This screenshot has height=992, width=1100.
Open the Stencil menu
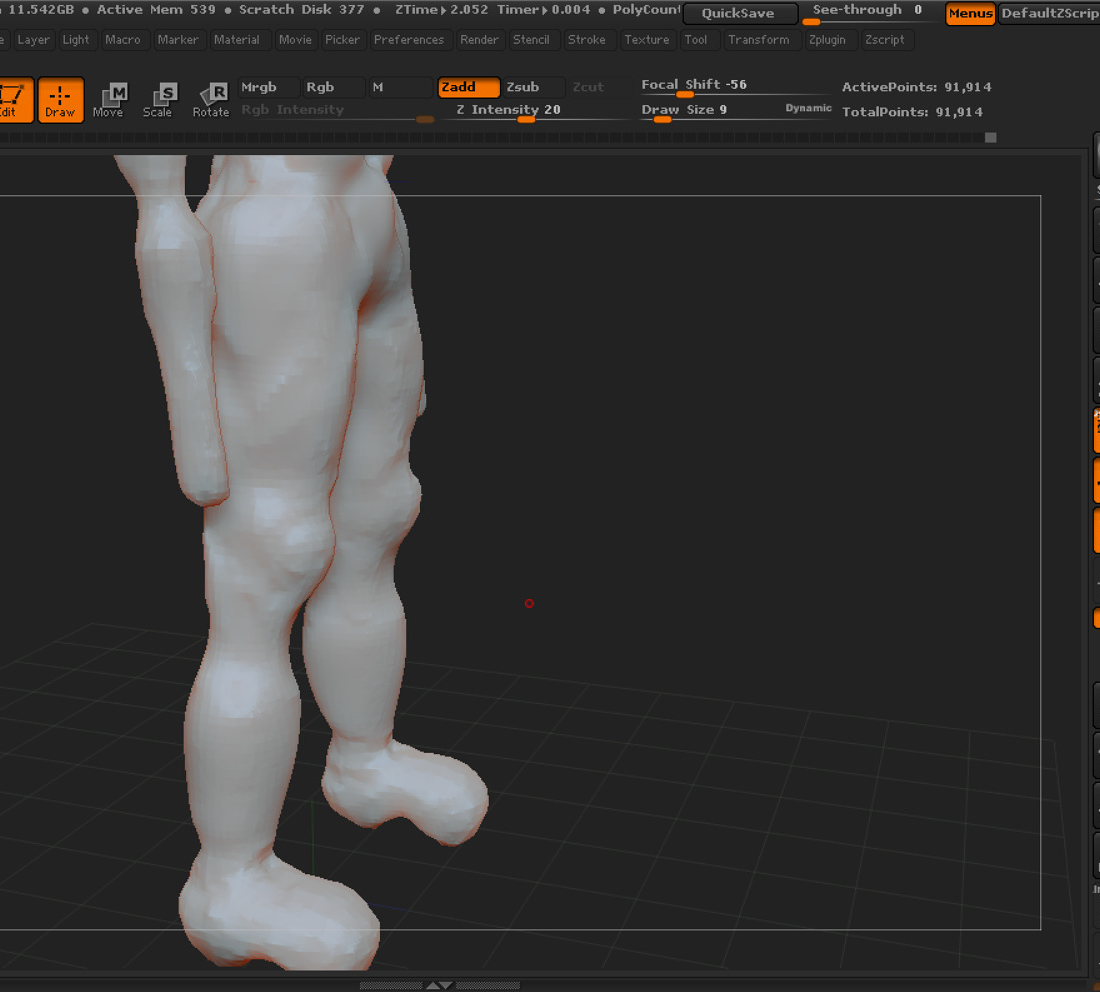[x=531, y=40]
